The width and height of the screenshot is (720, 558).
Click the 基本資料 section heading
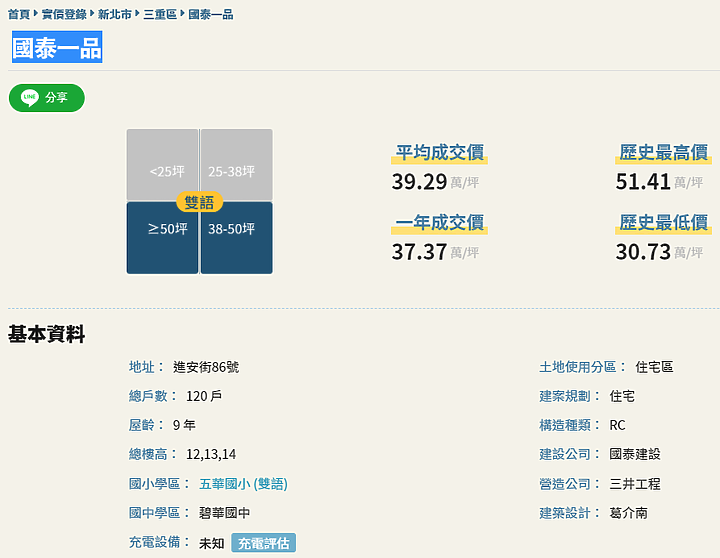tap(46, 334)
